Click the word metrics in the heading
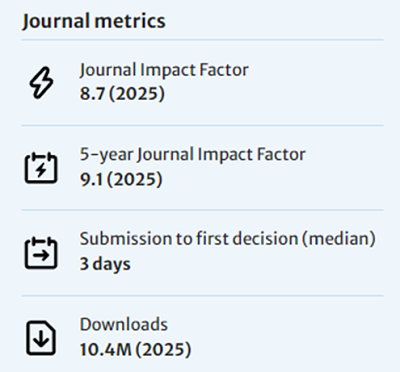The height and width of the screenshot is (372, 400). point(130,21)
